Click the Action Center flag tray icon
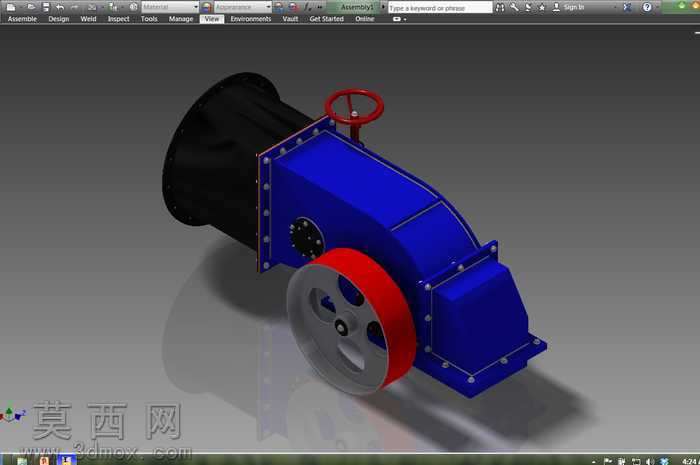700x465 pixels. pyautogui.click(x=608, y=461)
